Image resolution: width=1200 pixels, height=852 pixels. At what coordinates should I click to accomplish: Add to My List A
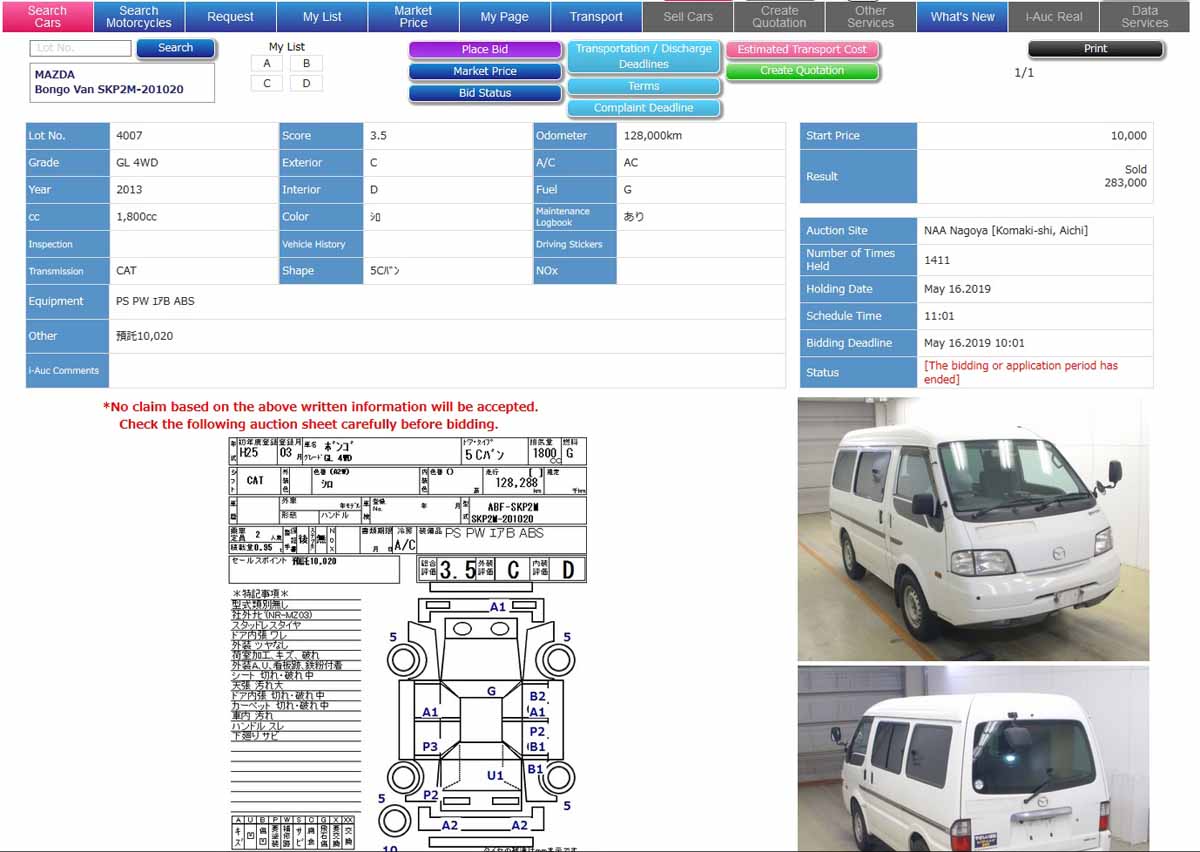[x=267, y=63]
